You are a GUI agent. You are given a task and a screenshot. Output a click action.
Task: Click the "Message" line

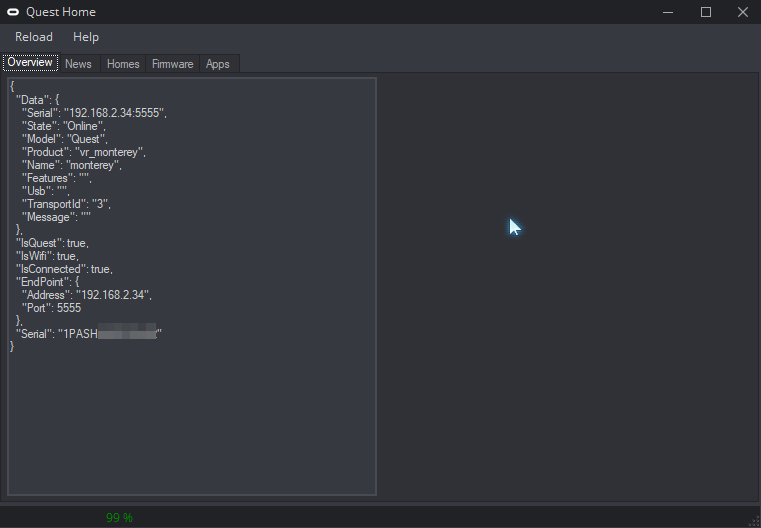click(56, 217)
